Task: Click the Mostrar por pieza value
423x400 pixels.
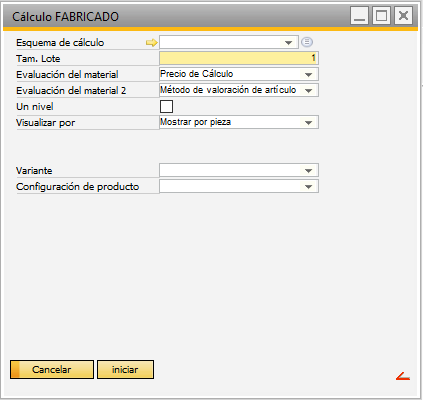Action: point(195,122)
